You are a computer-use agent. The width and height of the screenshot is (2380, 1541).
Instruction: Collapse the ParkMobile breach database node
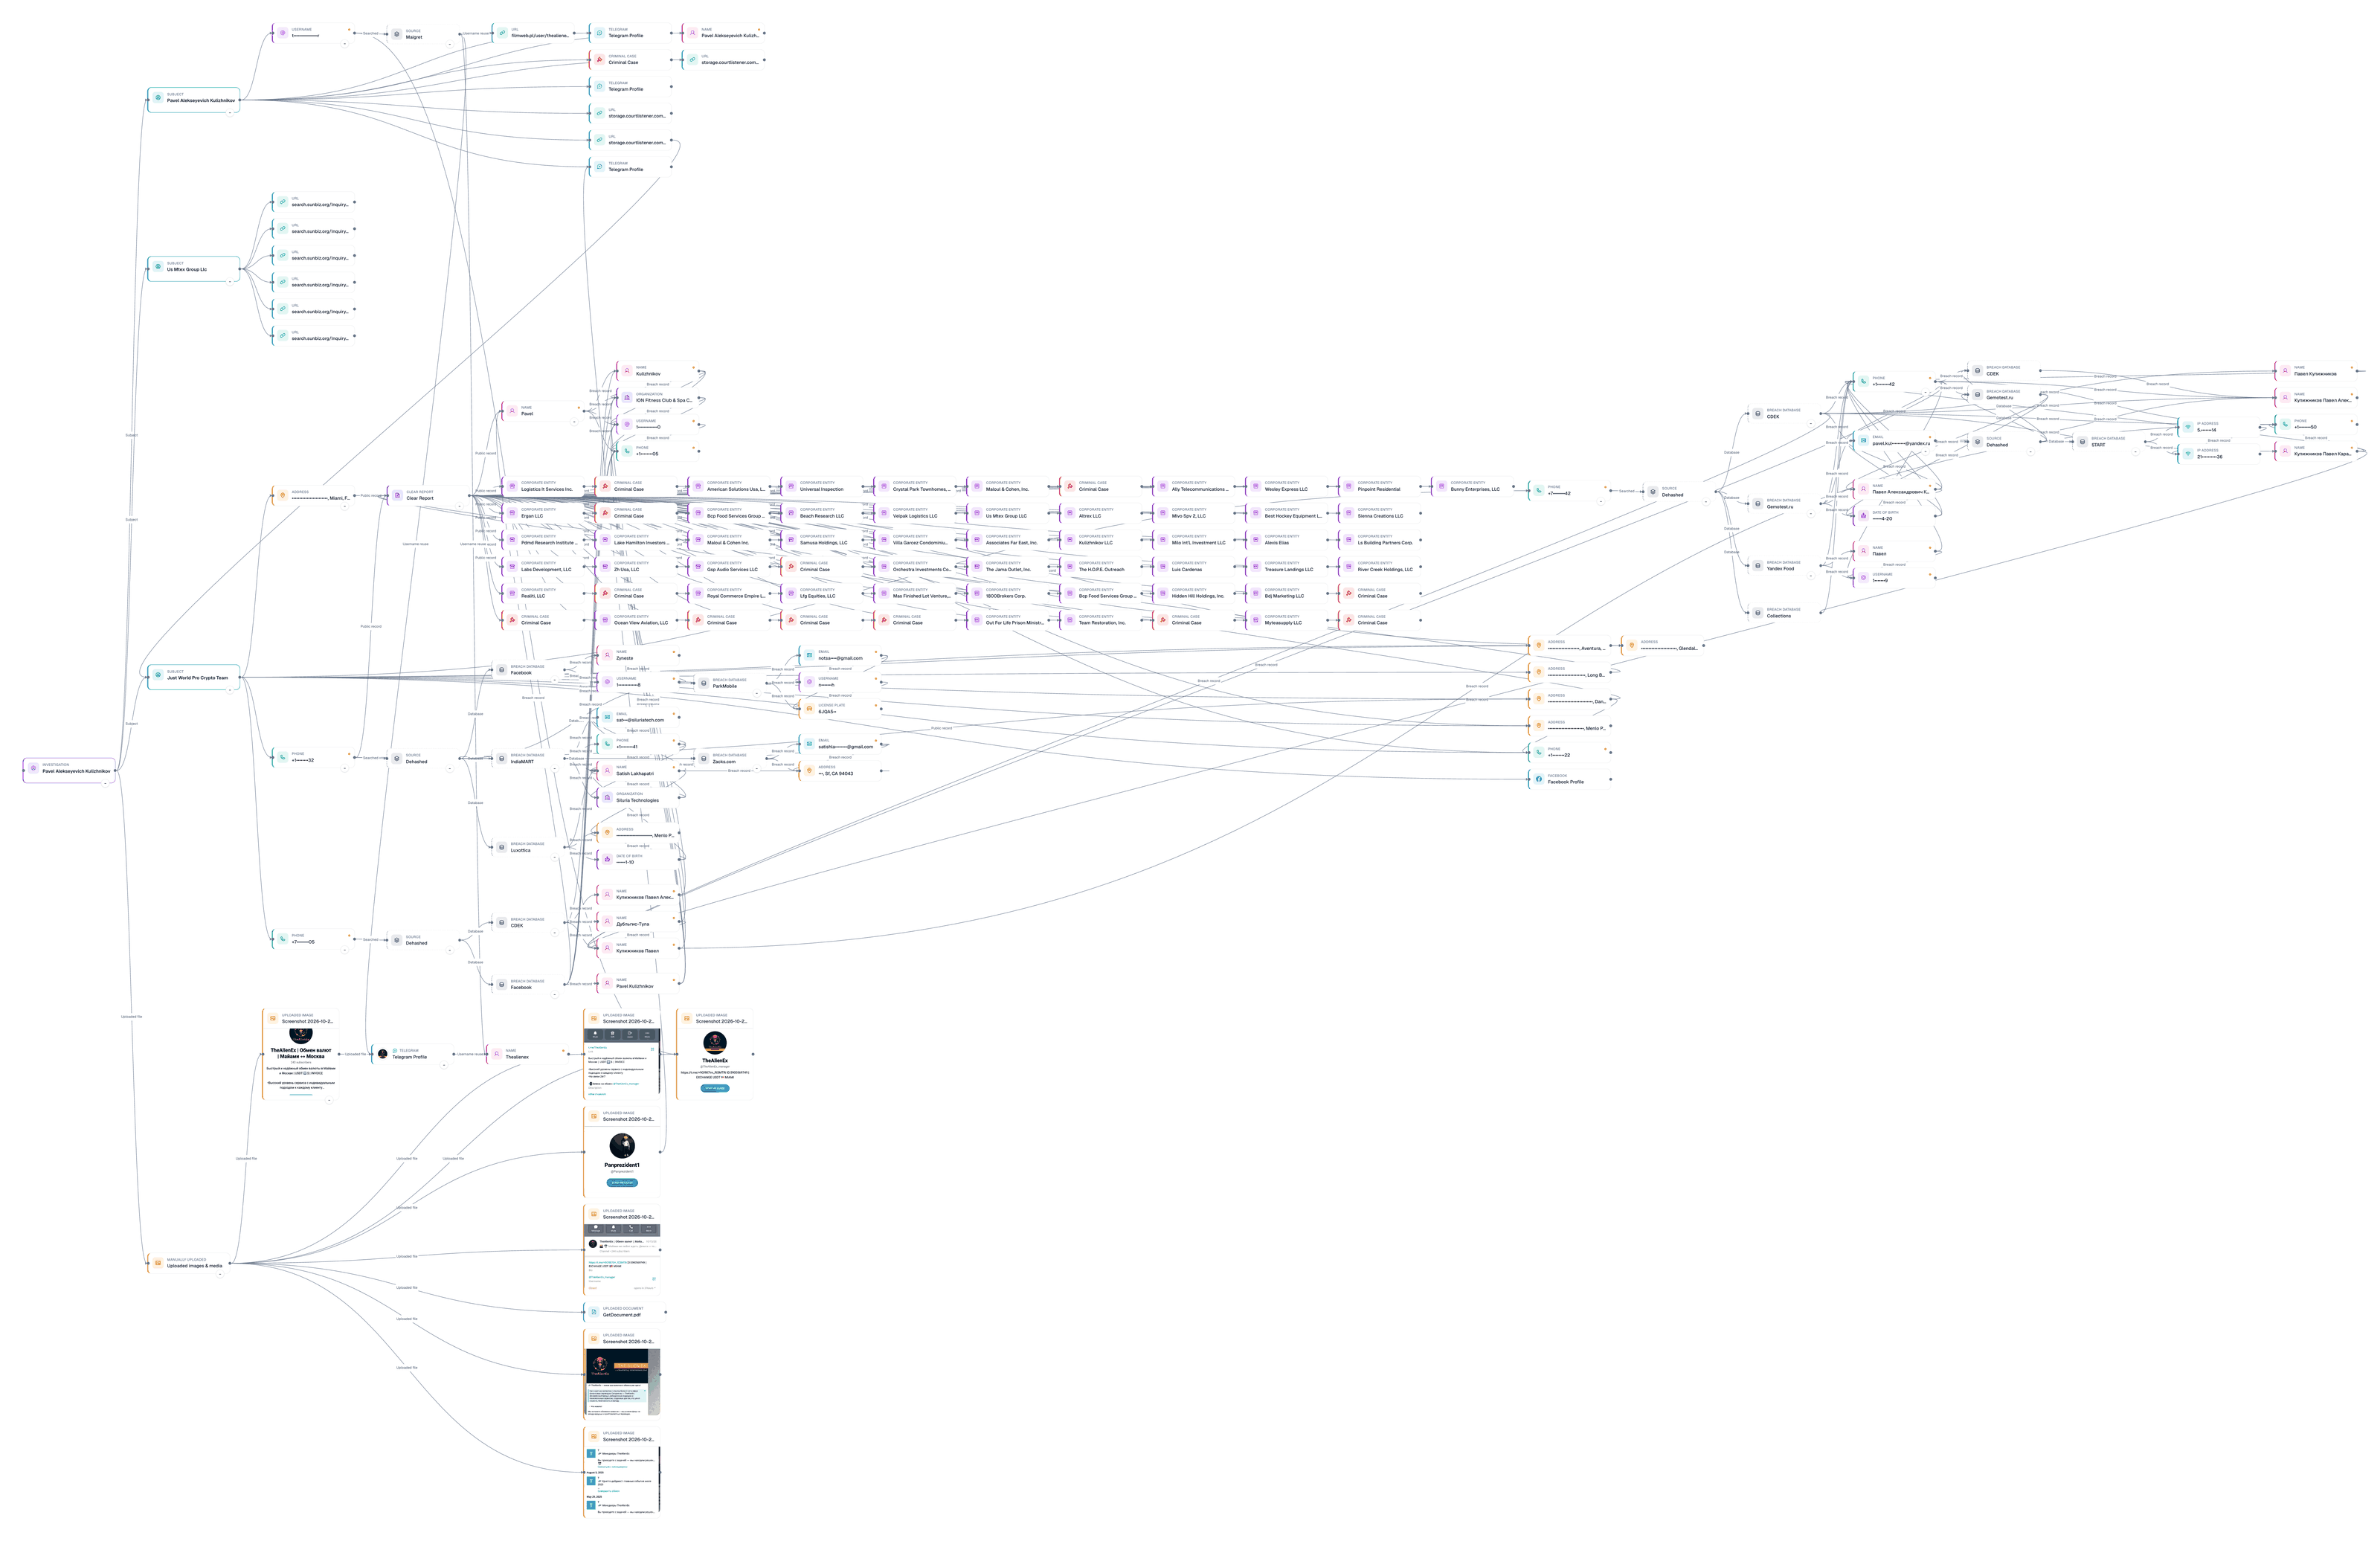756,693
